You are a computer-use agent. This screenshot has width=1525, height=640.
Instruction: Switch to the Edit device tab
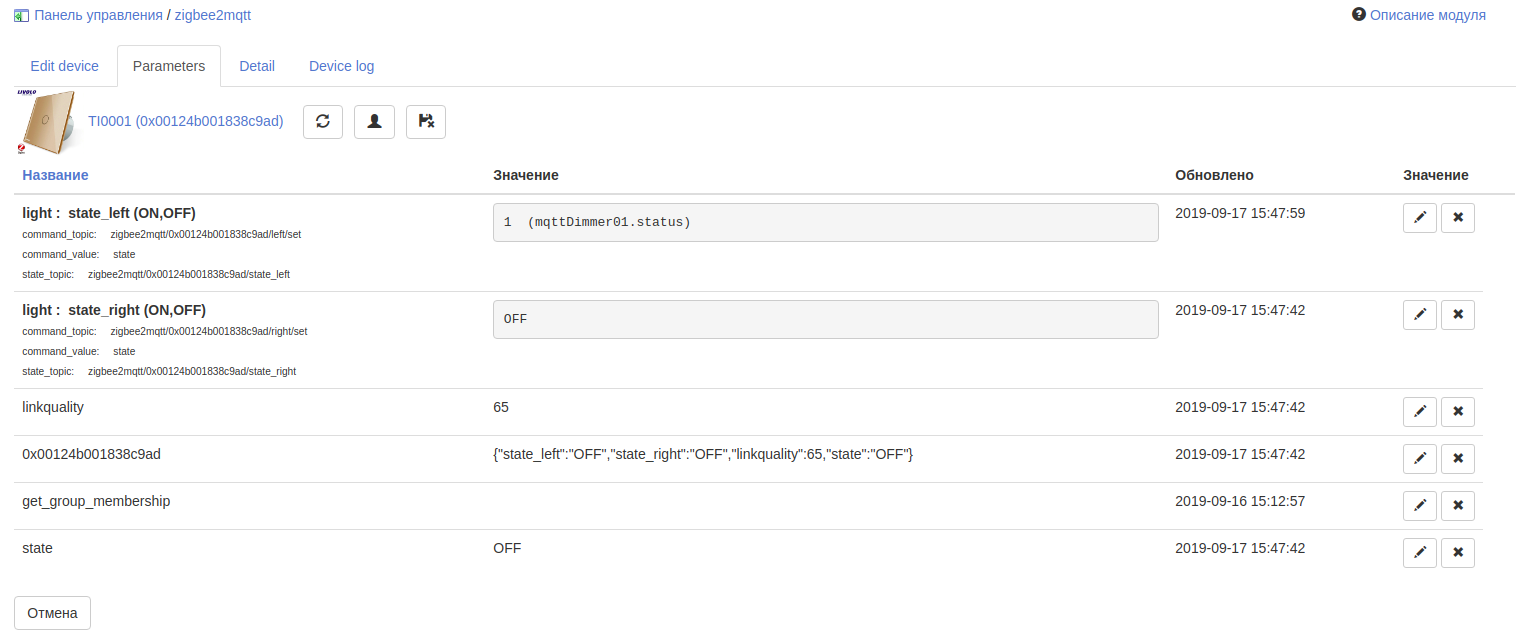point(65,66)
